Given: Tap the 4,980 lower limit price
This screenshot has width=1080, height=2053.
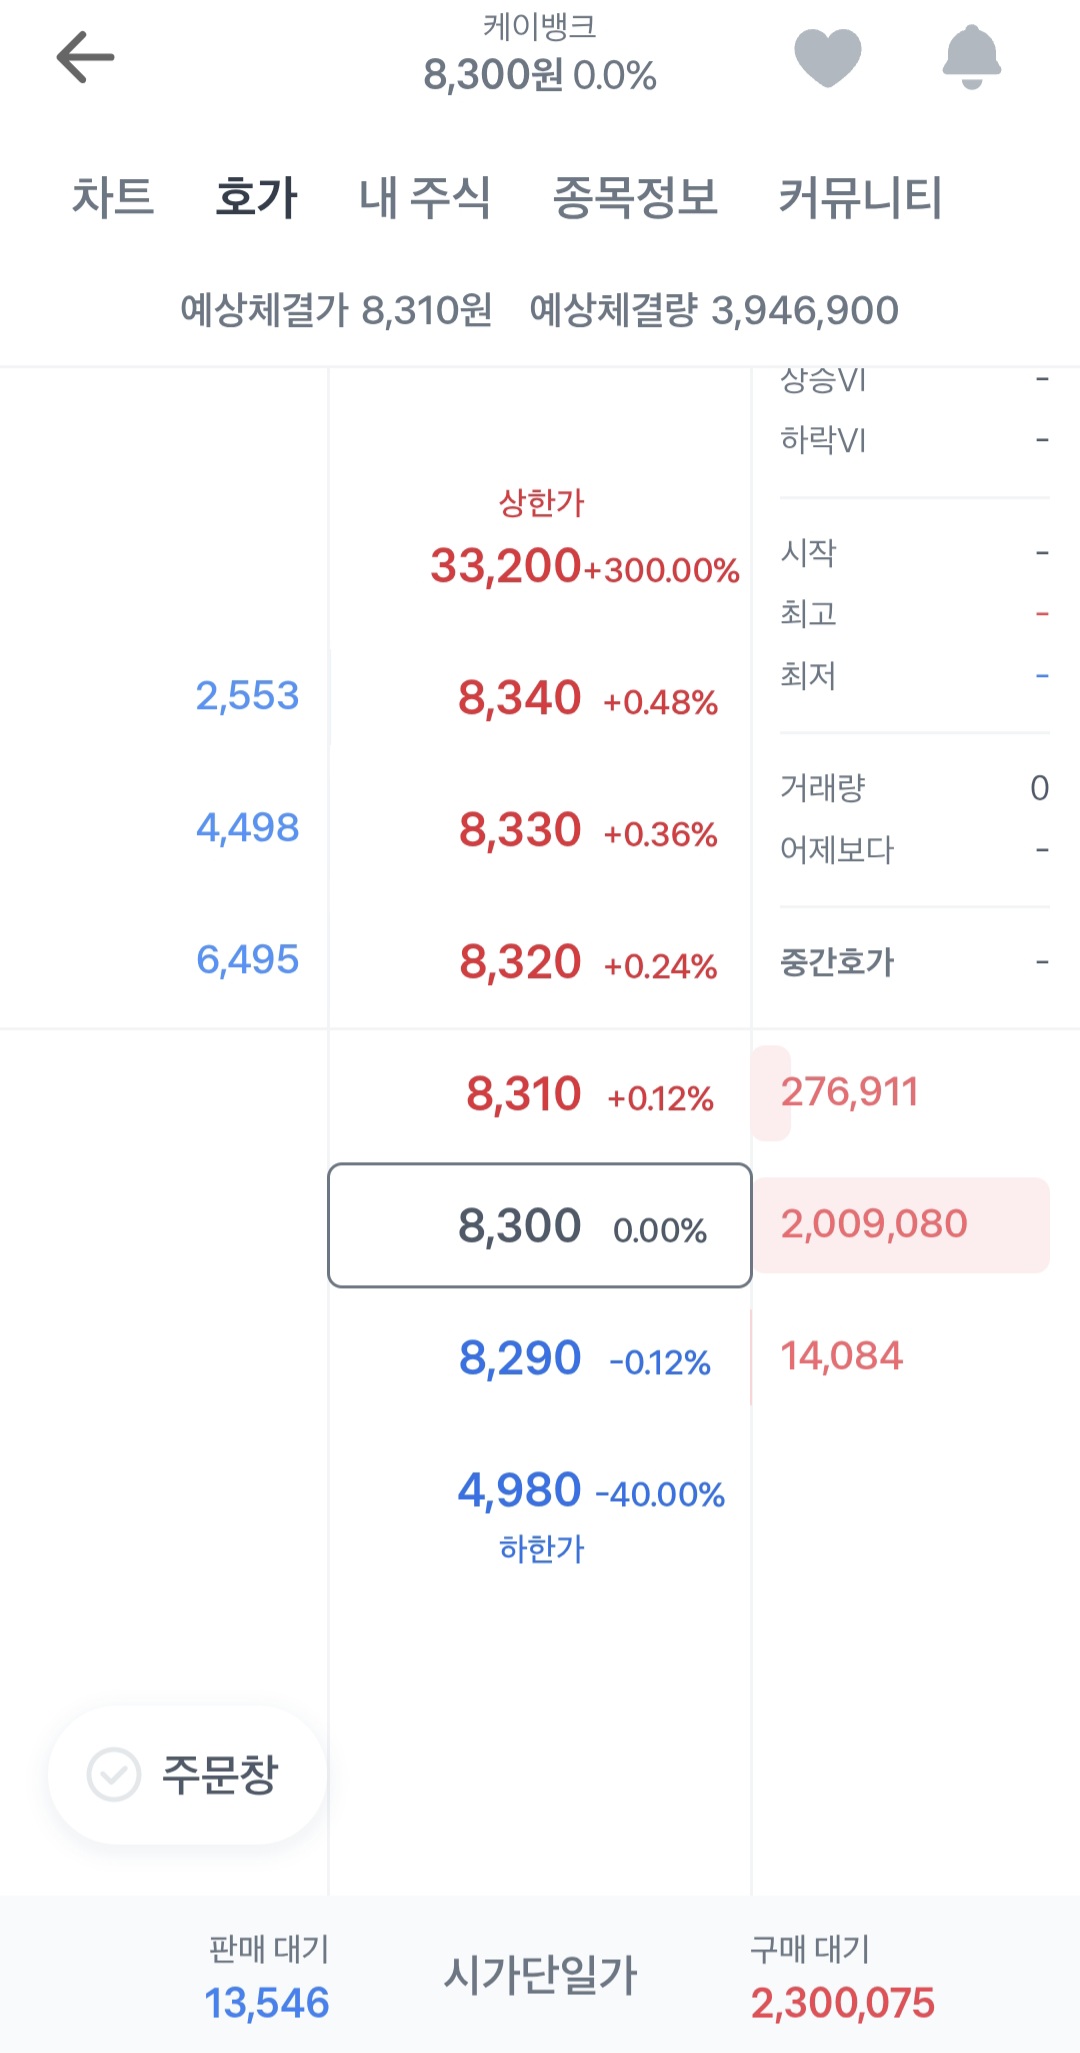Looking at the screenshot, I should pyautogui.click(x=540, y=1492).
